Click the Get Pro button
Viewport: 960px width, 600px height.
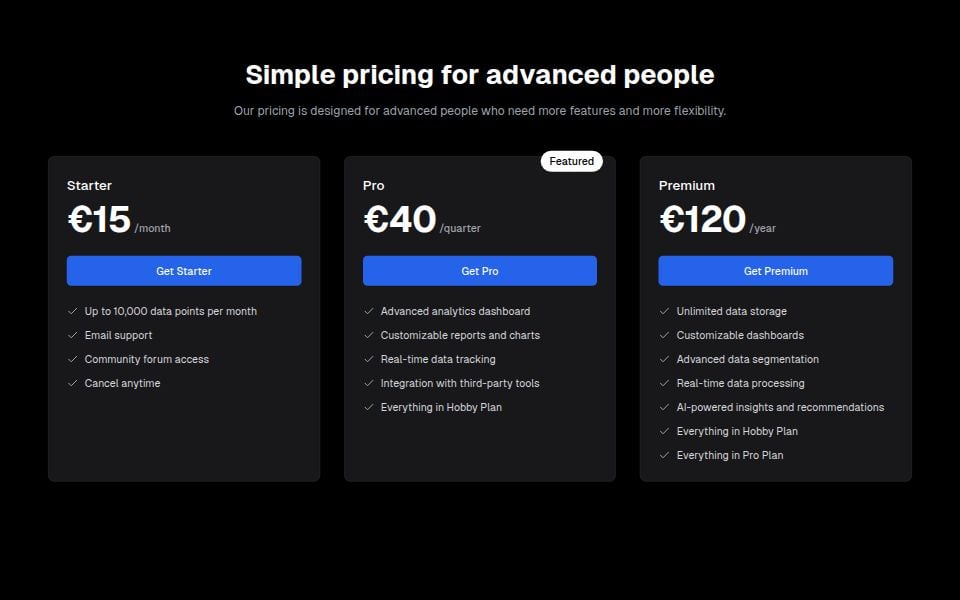point(480,270)
